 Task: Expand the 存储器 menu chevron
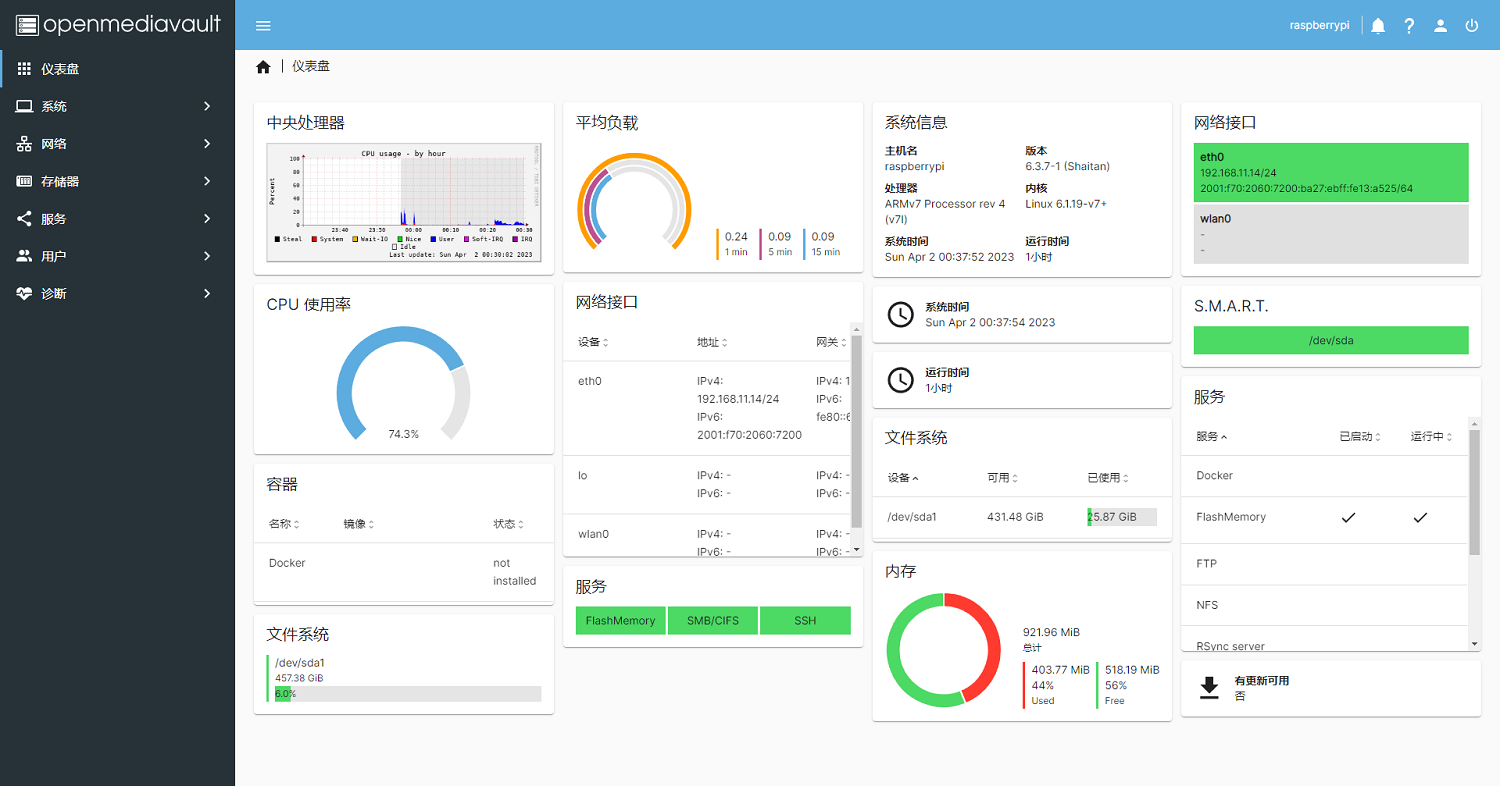click(x=207, y=181)
